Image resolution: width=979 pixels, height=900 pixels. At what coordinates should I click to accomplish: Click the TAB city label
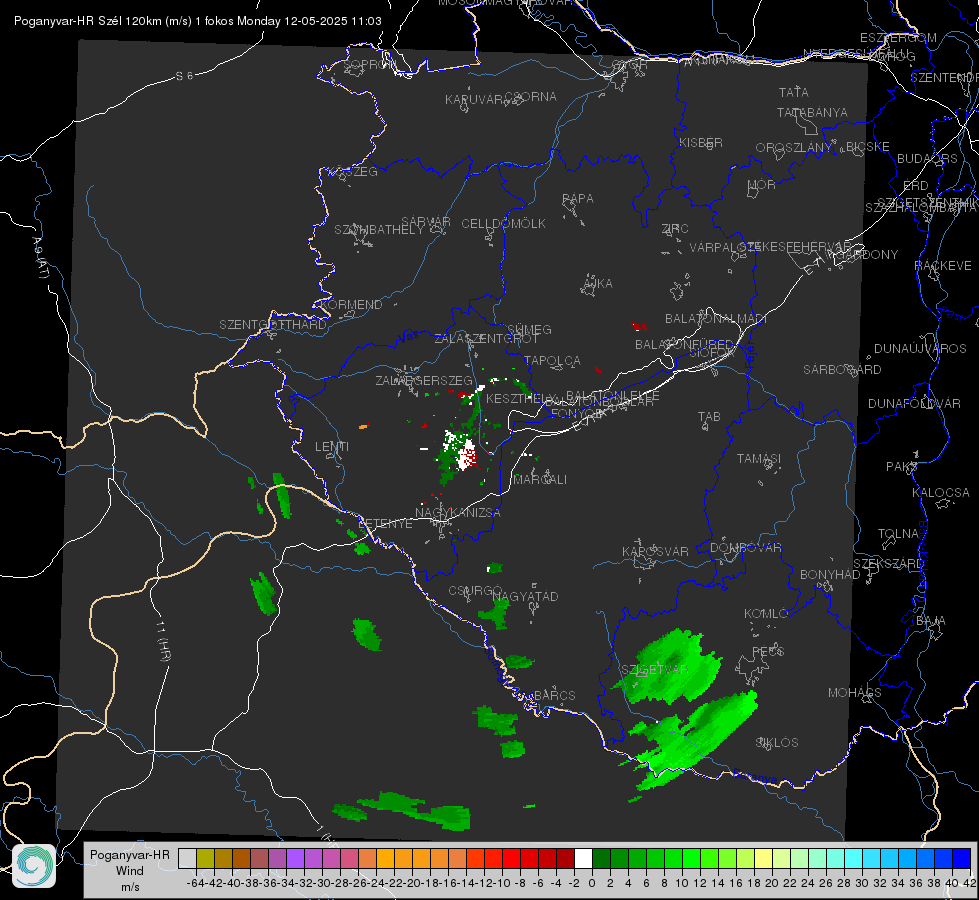pos(709,417)
